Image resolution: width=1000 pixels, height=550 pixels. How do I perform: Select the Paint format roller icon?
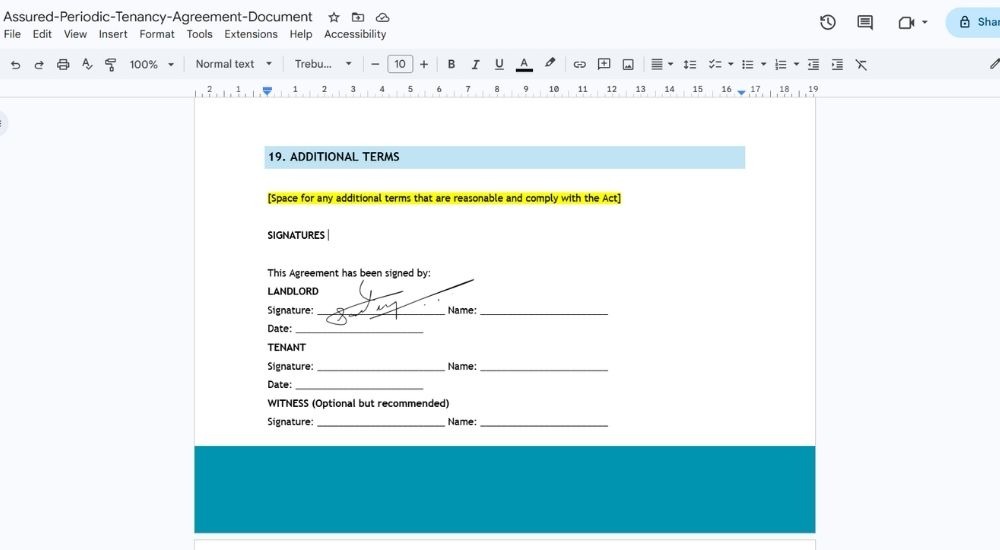110,64
